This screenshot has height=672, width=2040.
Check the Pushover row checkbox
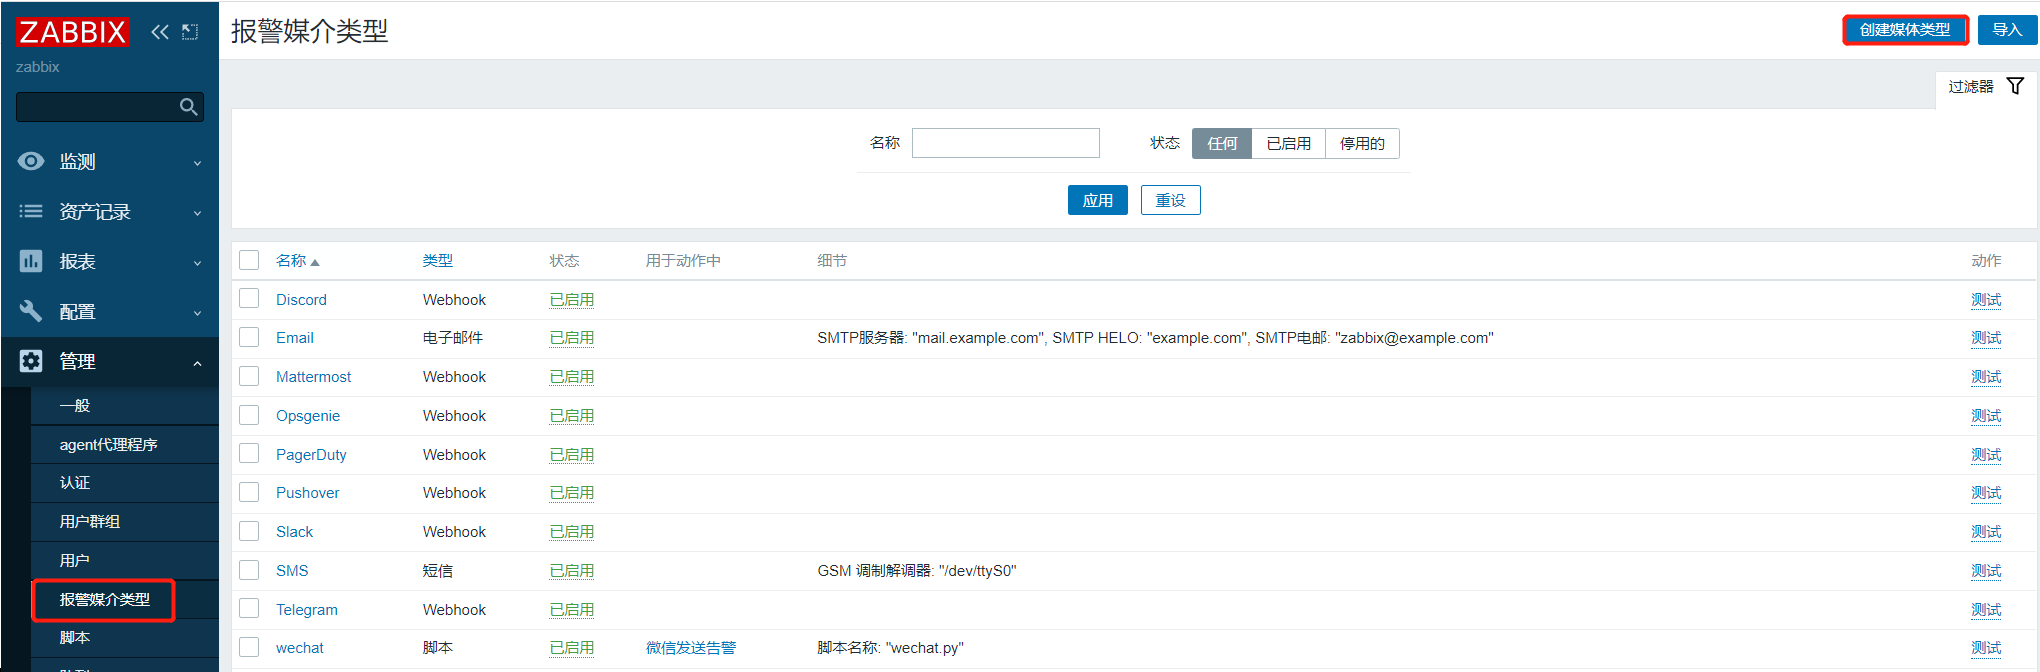[x=249, y=492]
